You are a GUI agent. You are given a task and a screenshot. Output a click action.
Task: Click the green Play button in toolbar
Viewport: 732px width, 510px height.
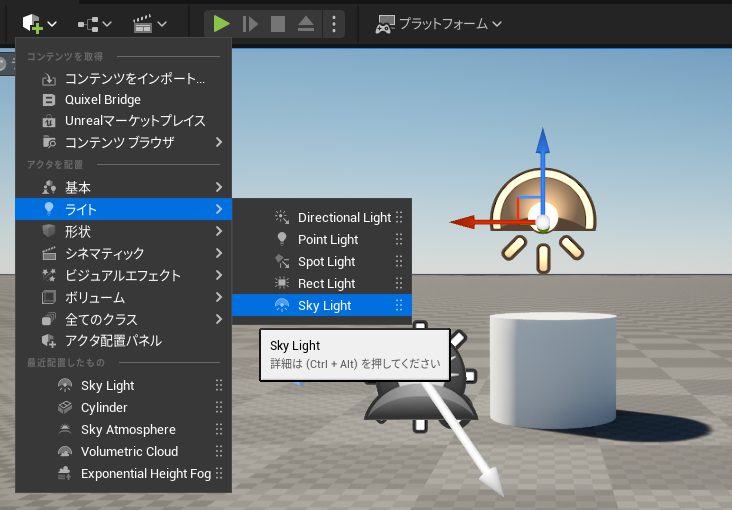pyautogui.click(x=222, y=23)
